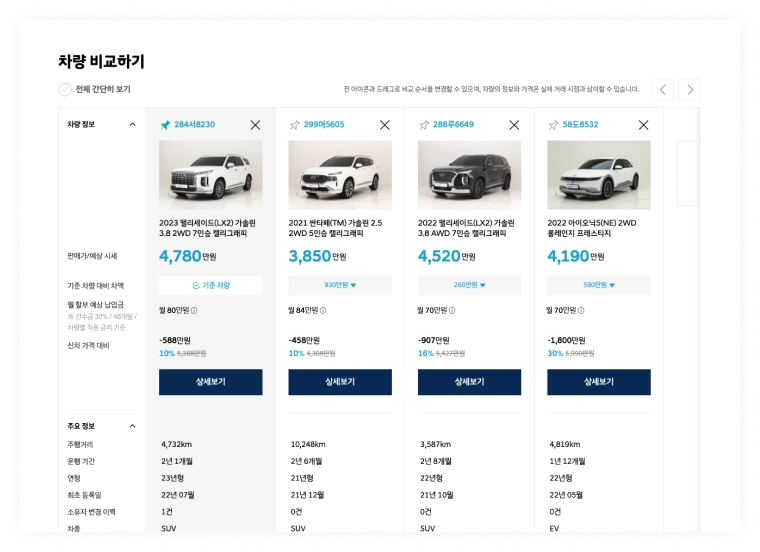Open info icon next to 월 80만원
The height and width of the screenshot is (552, 760).
(x=194, y=310)
